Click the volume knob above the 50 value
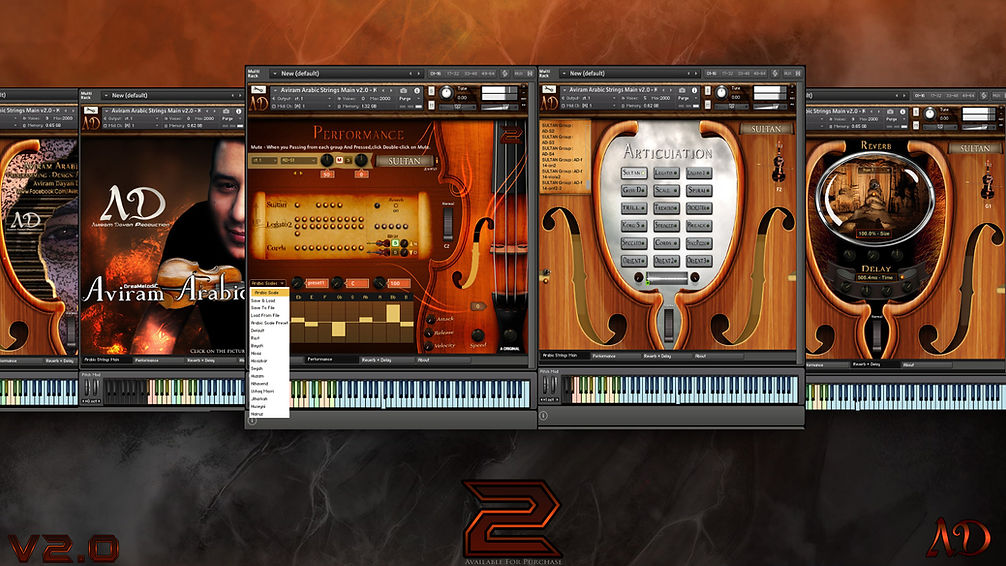The height and width of the screenshot is (566, 1006). point(327,160)
